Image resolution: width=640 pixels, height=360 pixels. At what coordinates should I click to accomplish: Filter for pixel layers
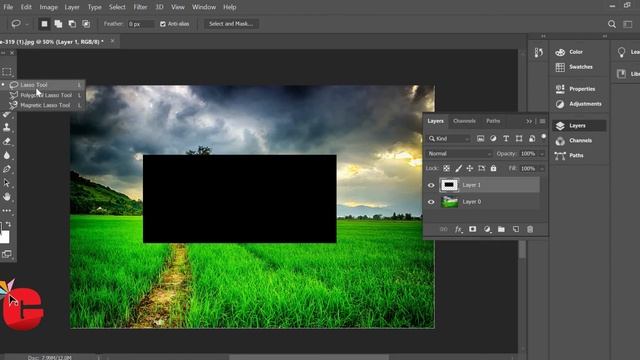tap(480, 139)
